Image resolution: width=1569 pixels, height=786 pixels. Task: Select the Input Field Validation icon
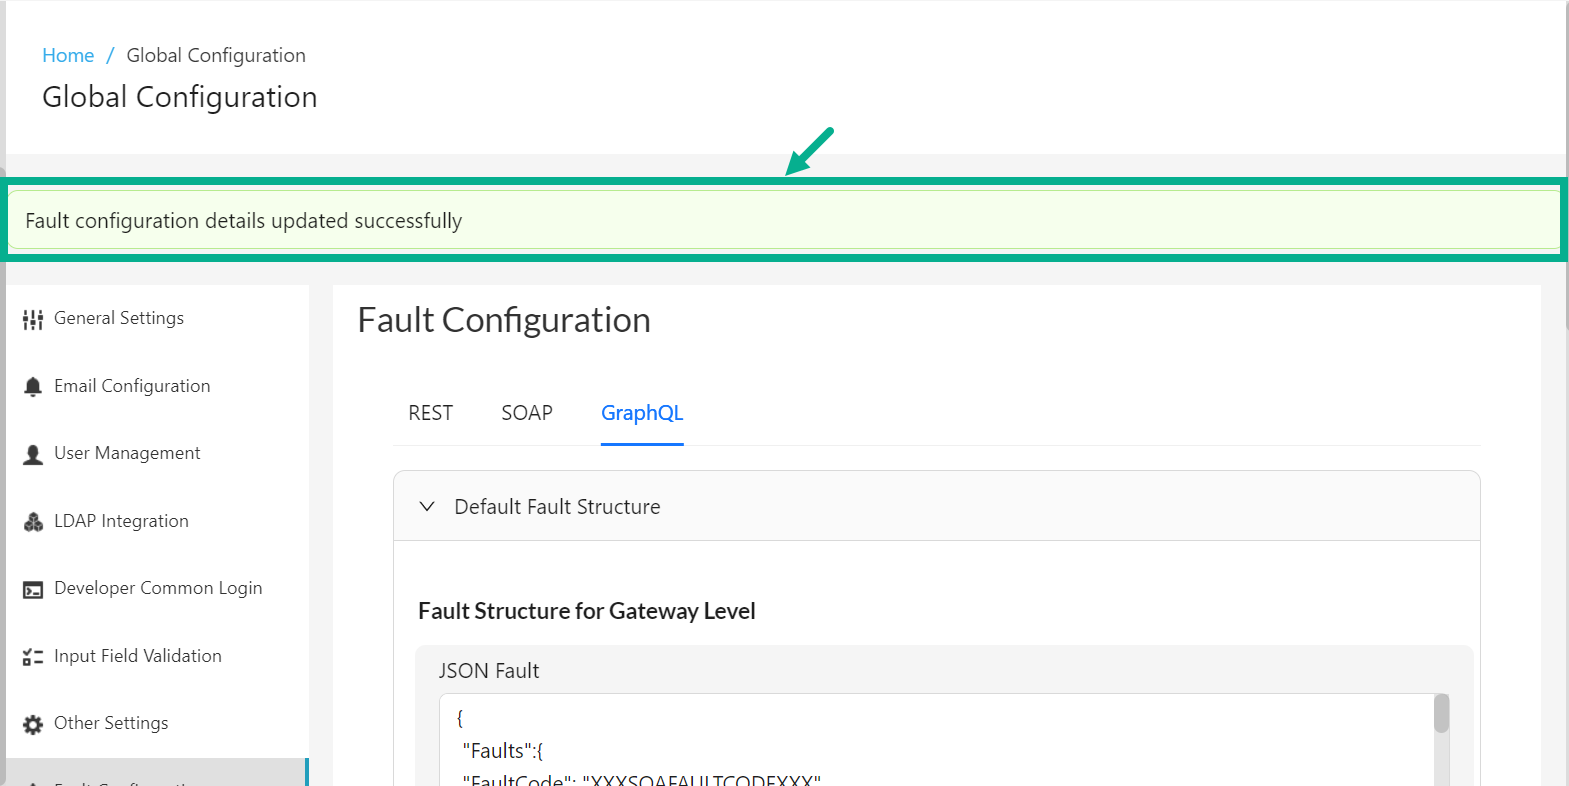[33, 656]
